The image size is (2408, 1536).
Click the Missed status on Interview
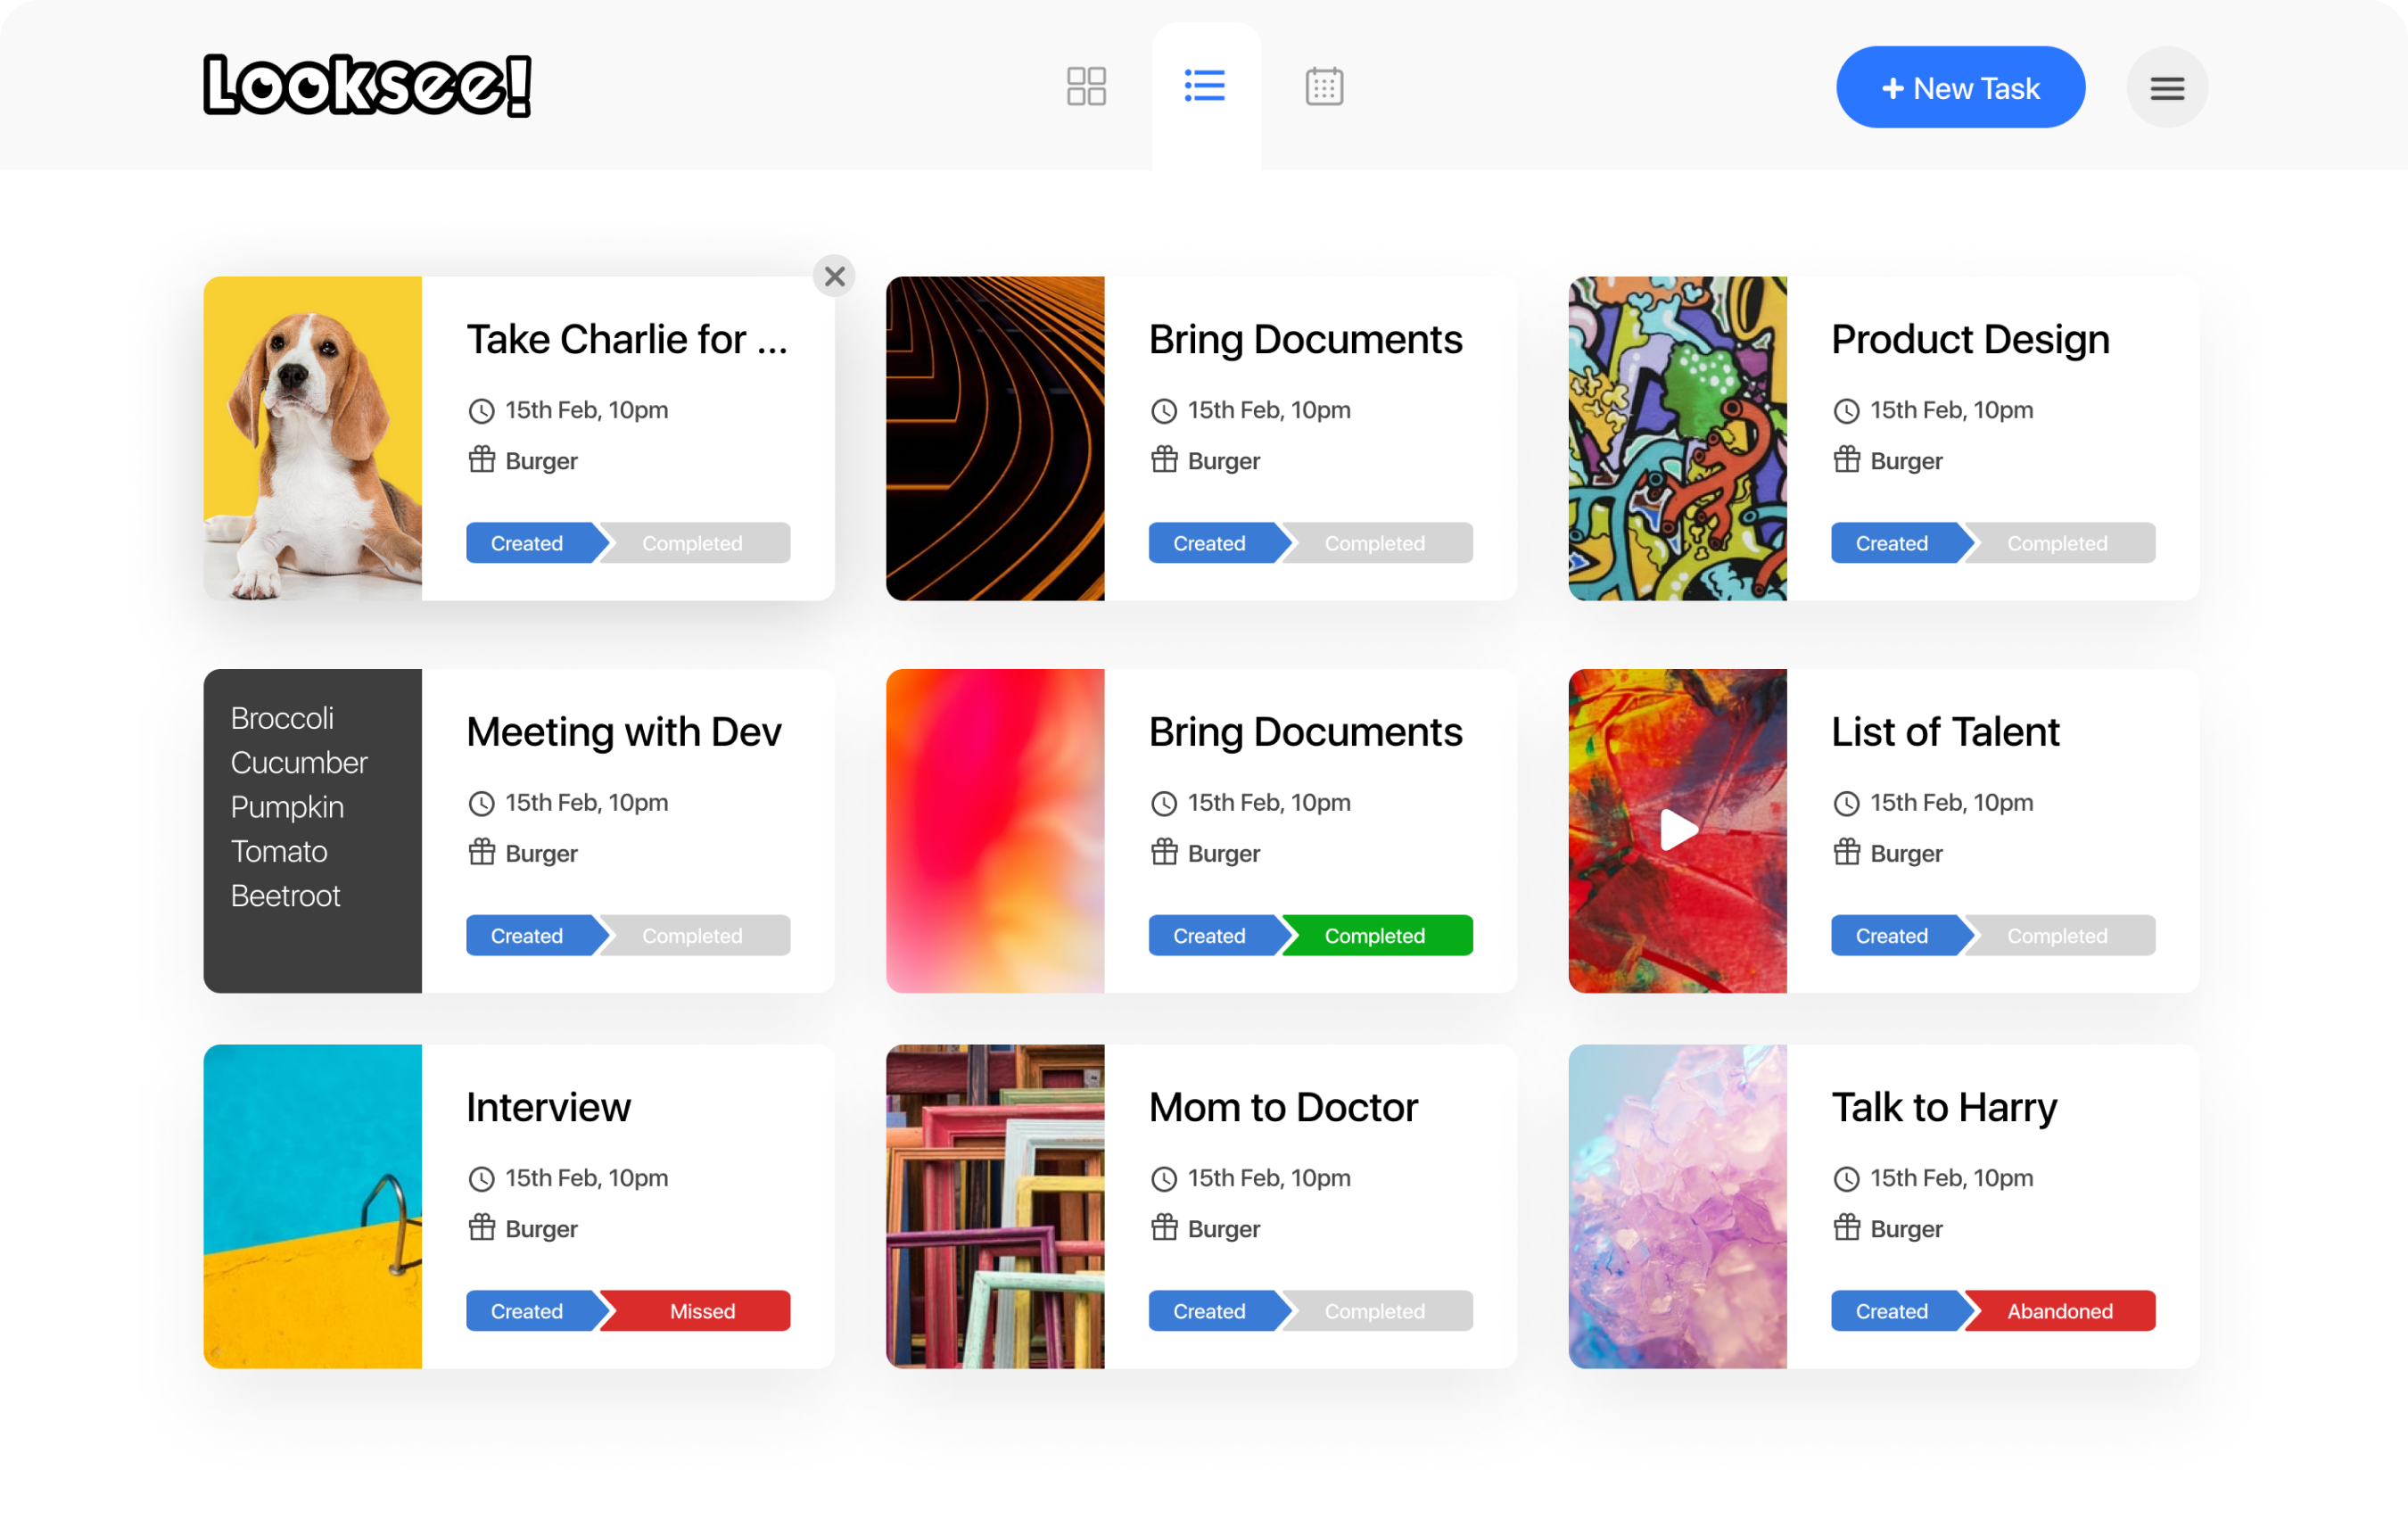pyautogui.click(x=700, y=1311)
